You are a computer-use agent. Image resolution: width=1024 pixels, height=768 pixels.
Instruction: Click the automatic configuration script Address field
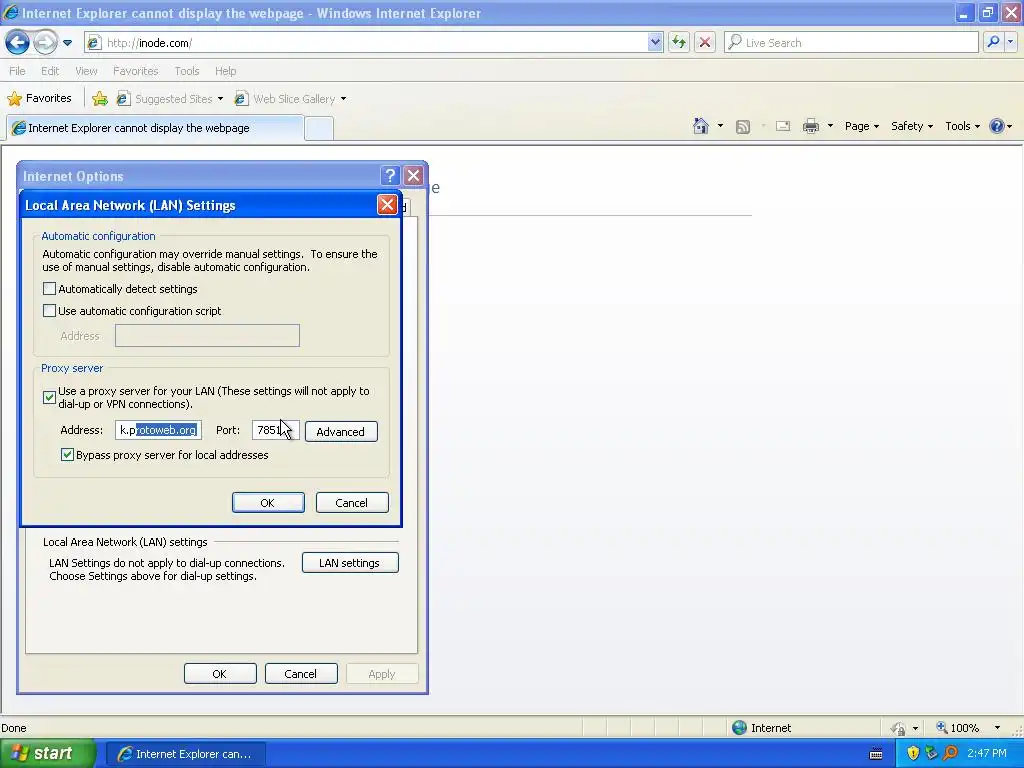207,336
